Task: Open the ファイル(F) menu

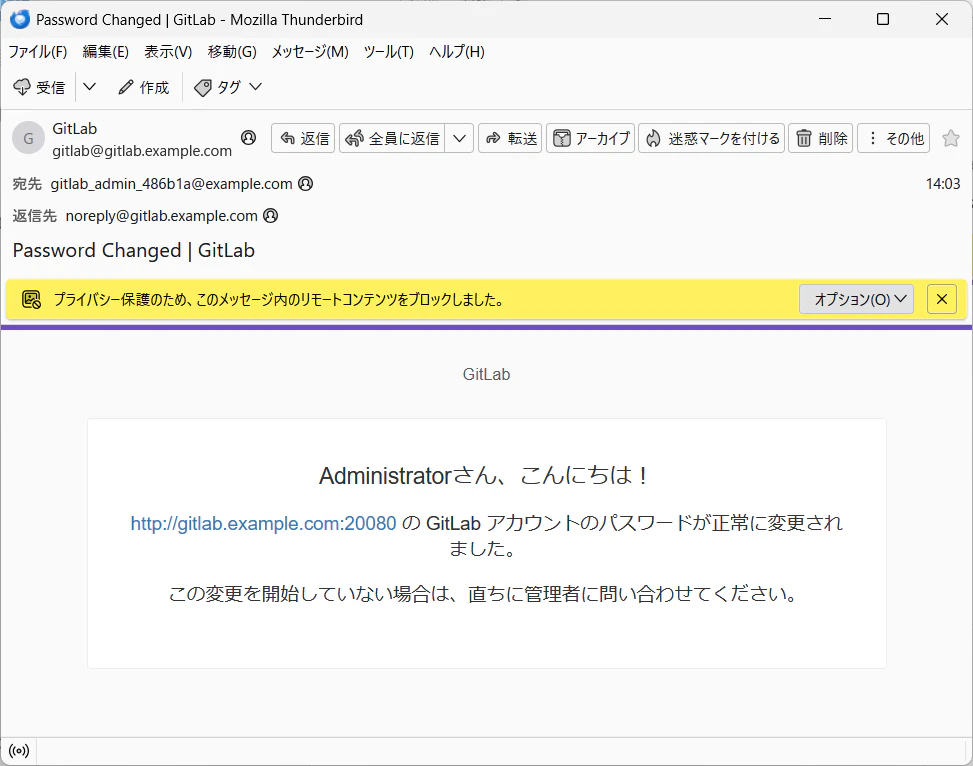Action: coord(38,52)
